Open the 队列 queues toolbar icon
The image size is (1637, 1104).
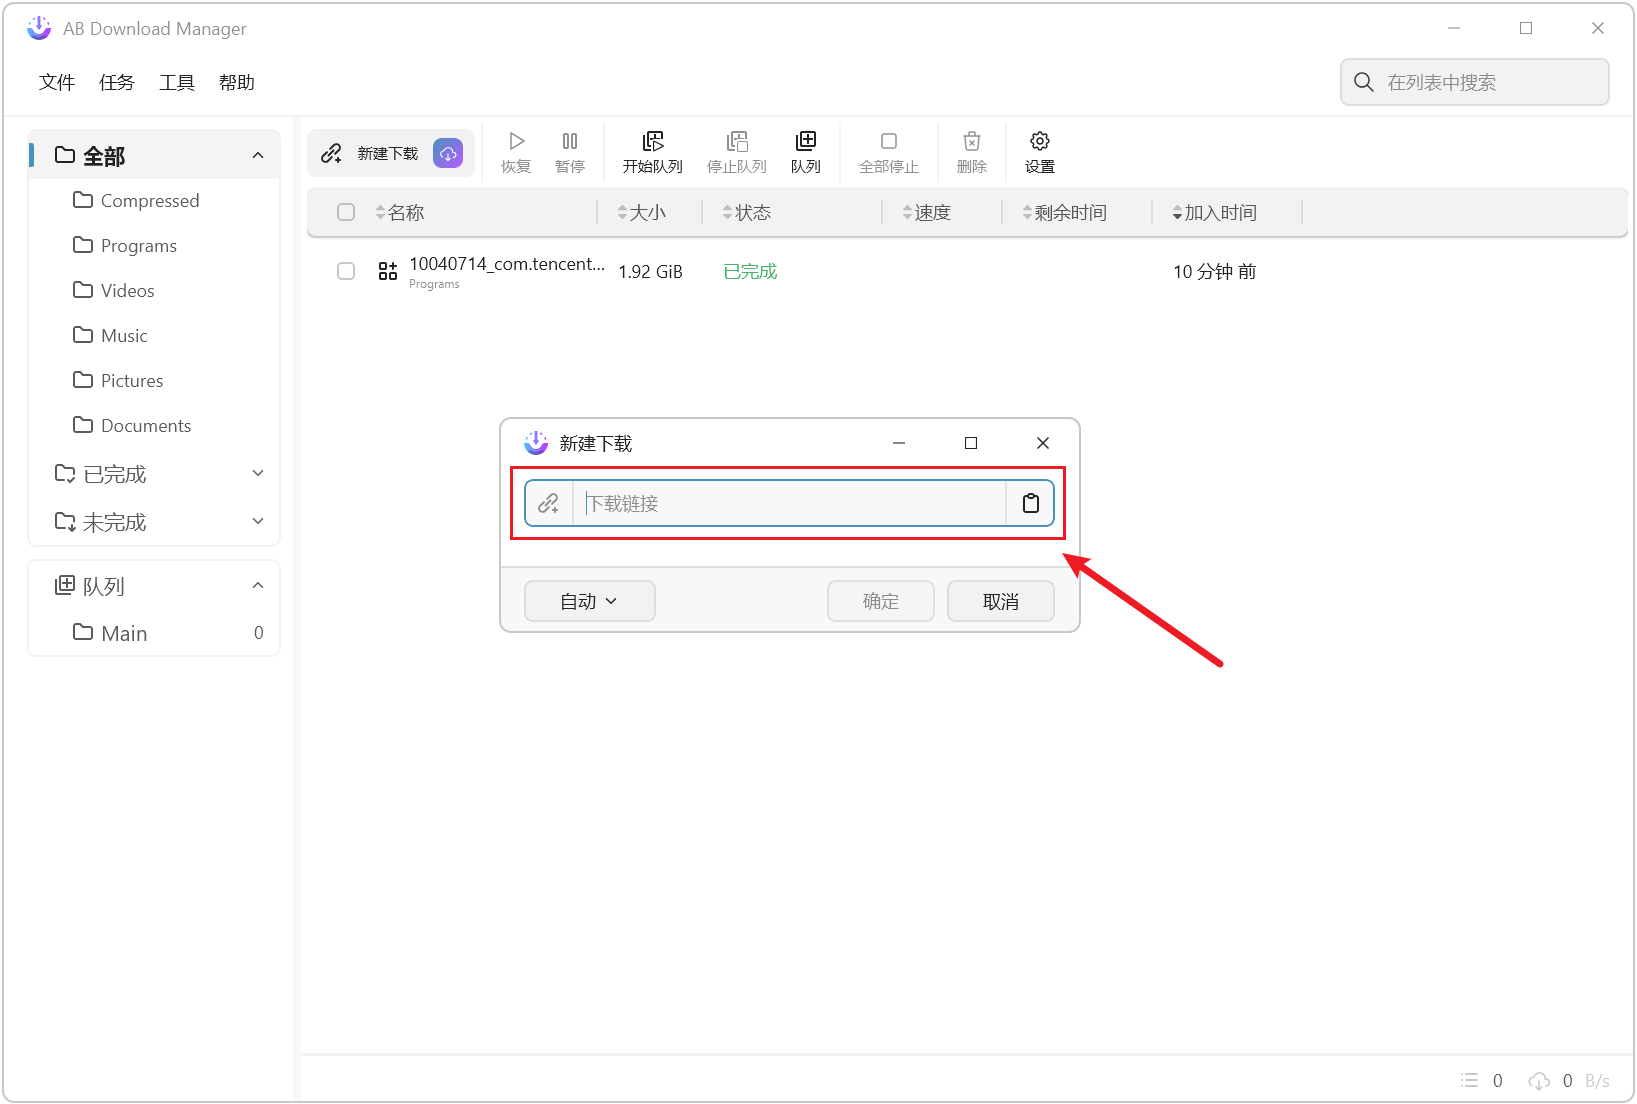[x=806, y=141]
